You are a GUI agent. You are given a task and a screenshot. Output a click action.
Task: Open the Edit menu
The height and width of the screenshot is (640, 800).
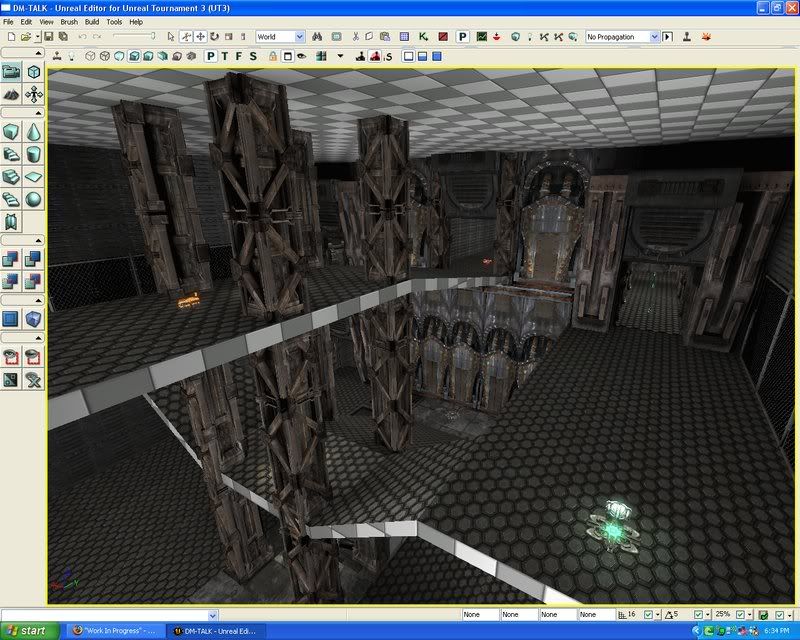(26, 22)
